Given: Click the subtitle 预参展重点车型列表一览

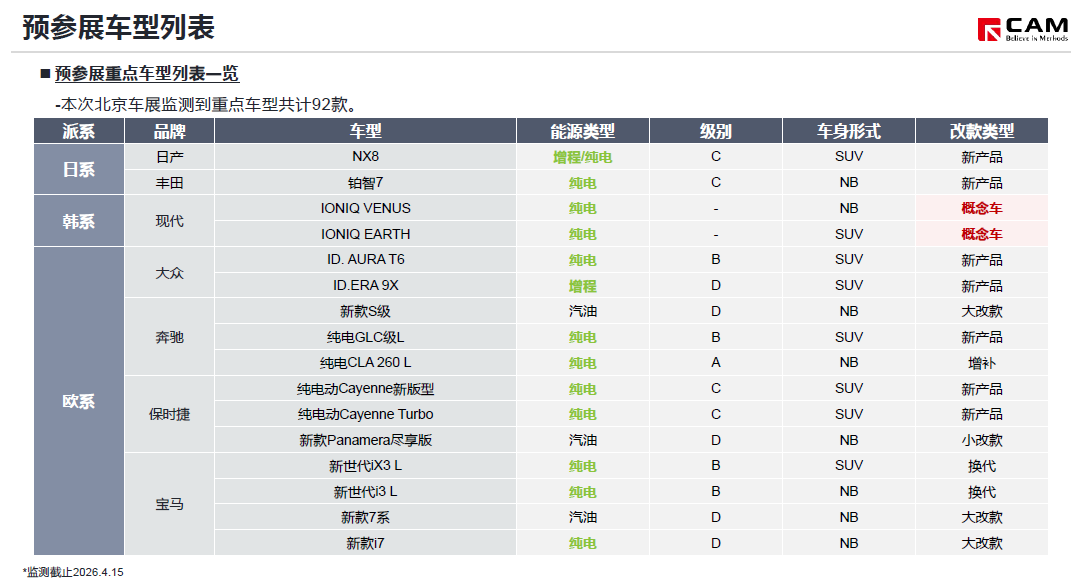Looking at the screenshot, I should pos(147,73).
